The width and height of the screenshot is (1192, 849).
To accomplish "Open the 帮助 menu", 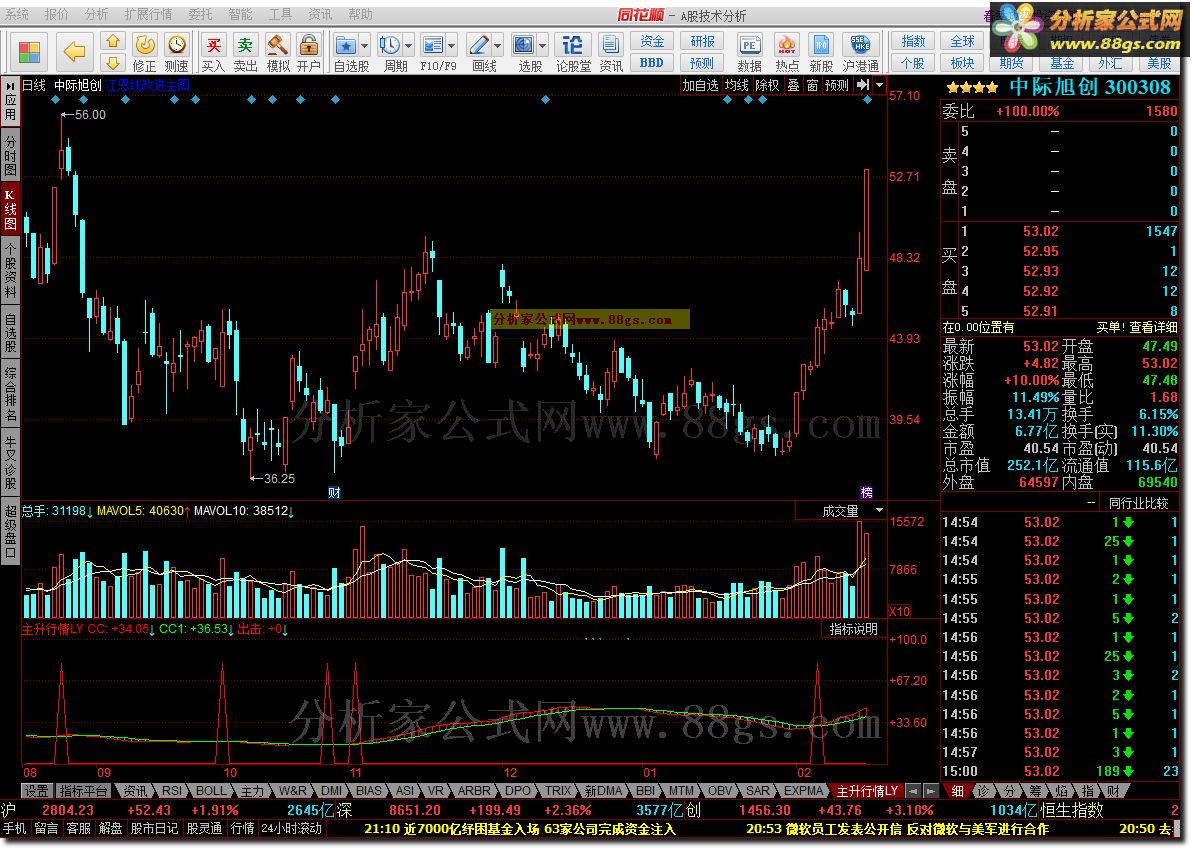I will click(x=360, y=14).
